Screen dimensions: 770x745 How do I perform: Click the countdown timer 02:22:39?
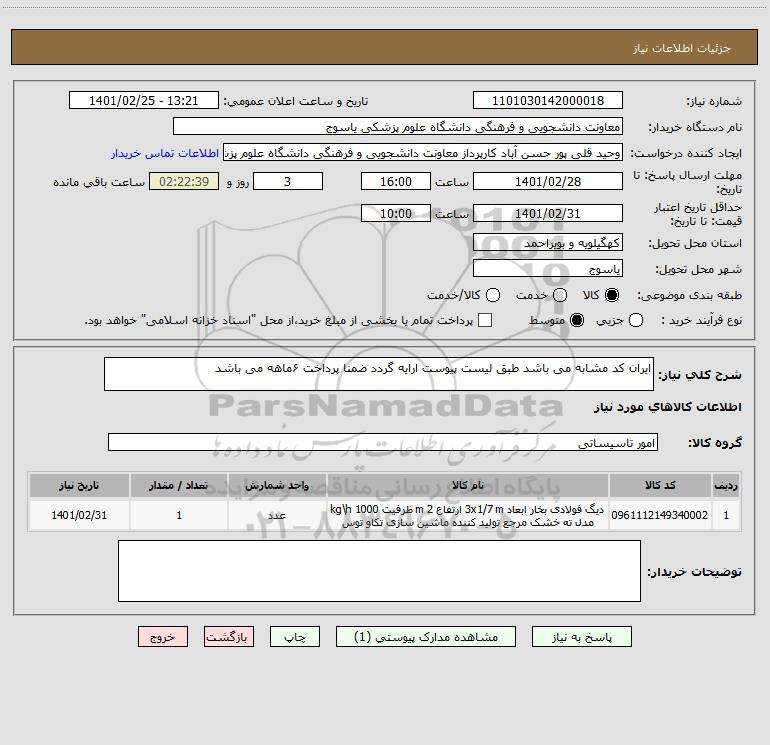[x=184, y=181]
